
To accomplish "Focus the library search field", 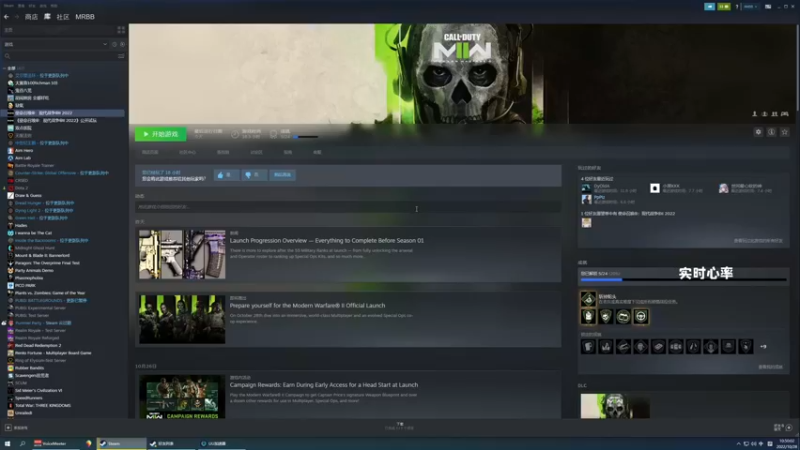I will tap(60, 56).
